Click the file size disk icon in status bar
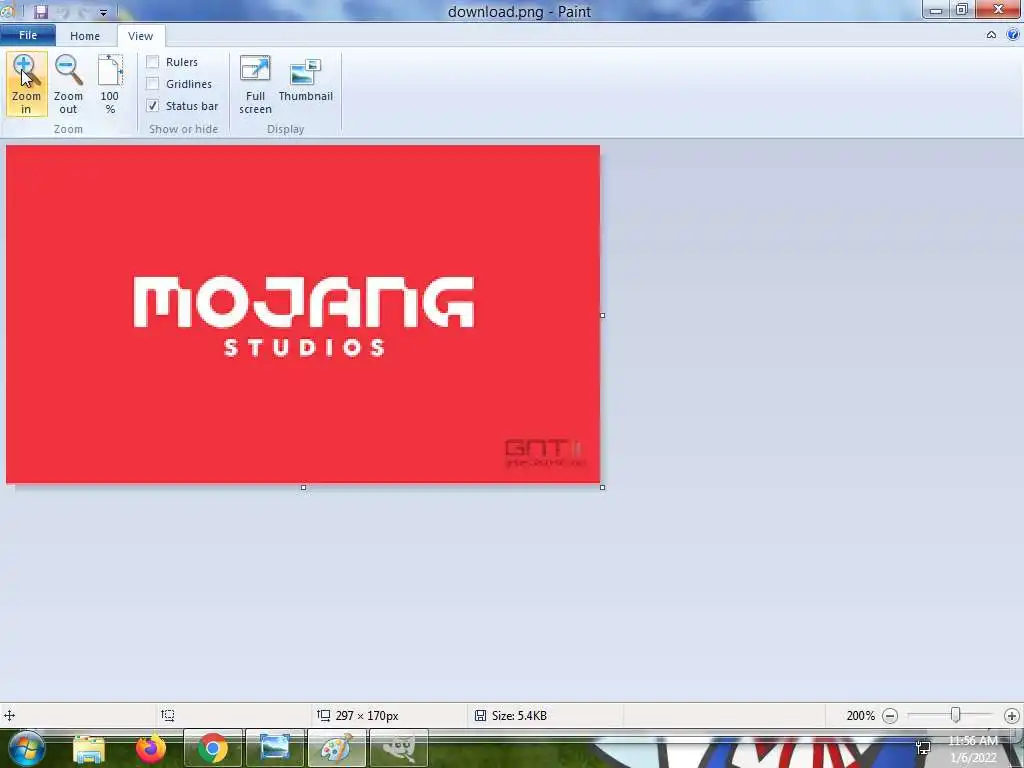Viewport: 1024px width, 768px height. tap(480, 716)
